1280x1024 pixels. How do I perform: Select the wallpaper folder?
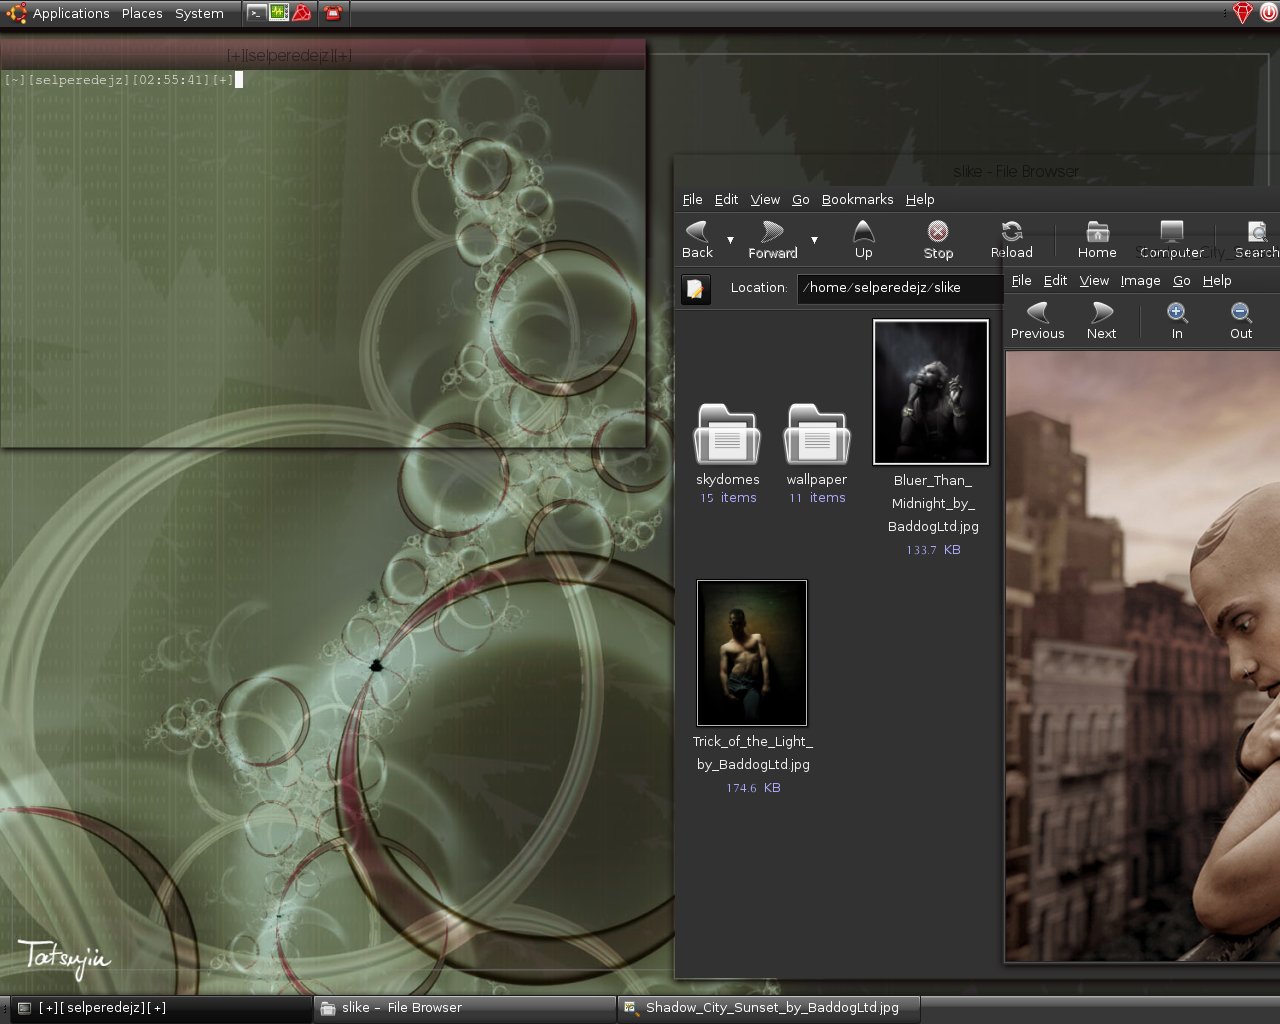point(817,433)
